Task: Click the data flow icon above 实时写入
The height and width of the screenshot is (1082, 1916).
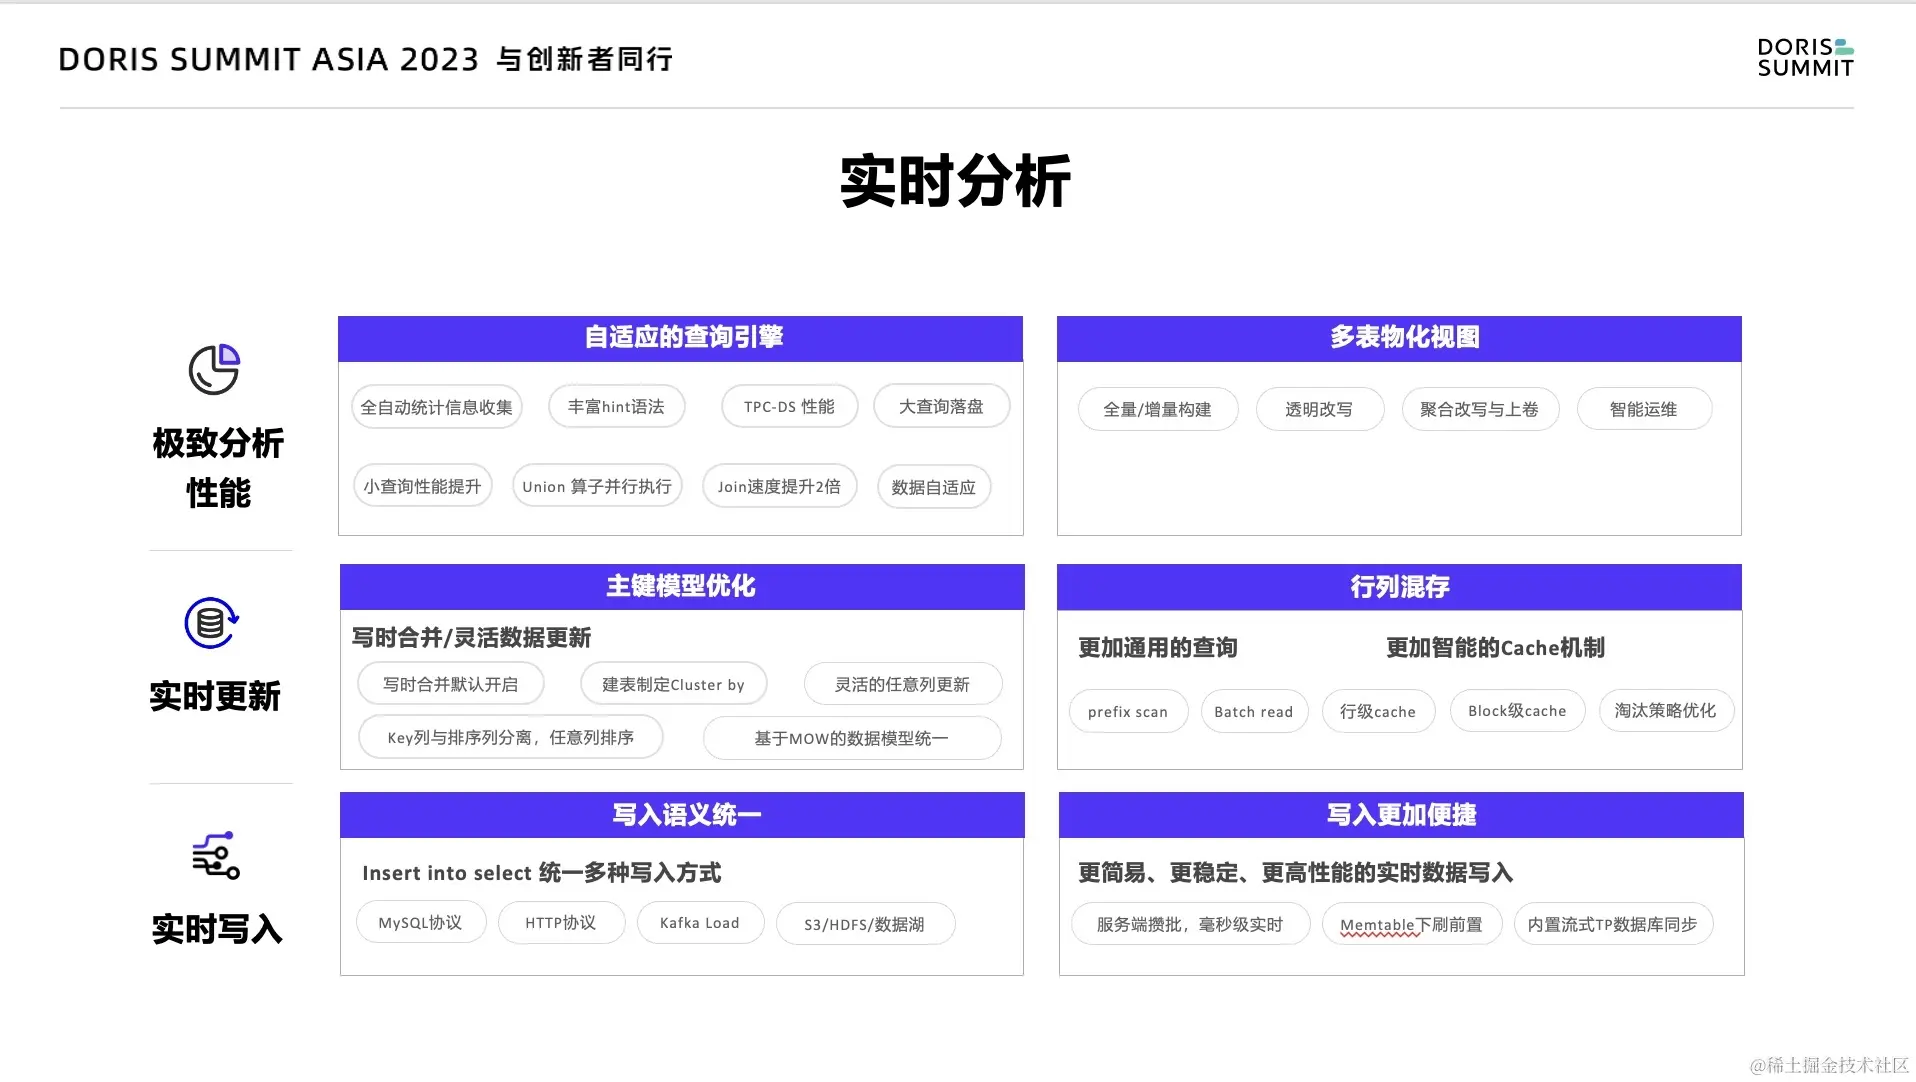Action: coord(216,856)
